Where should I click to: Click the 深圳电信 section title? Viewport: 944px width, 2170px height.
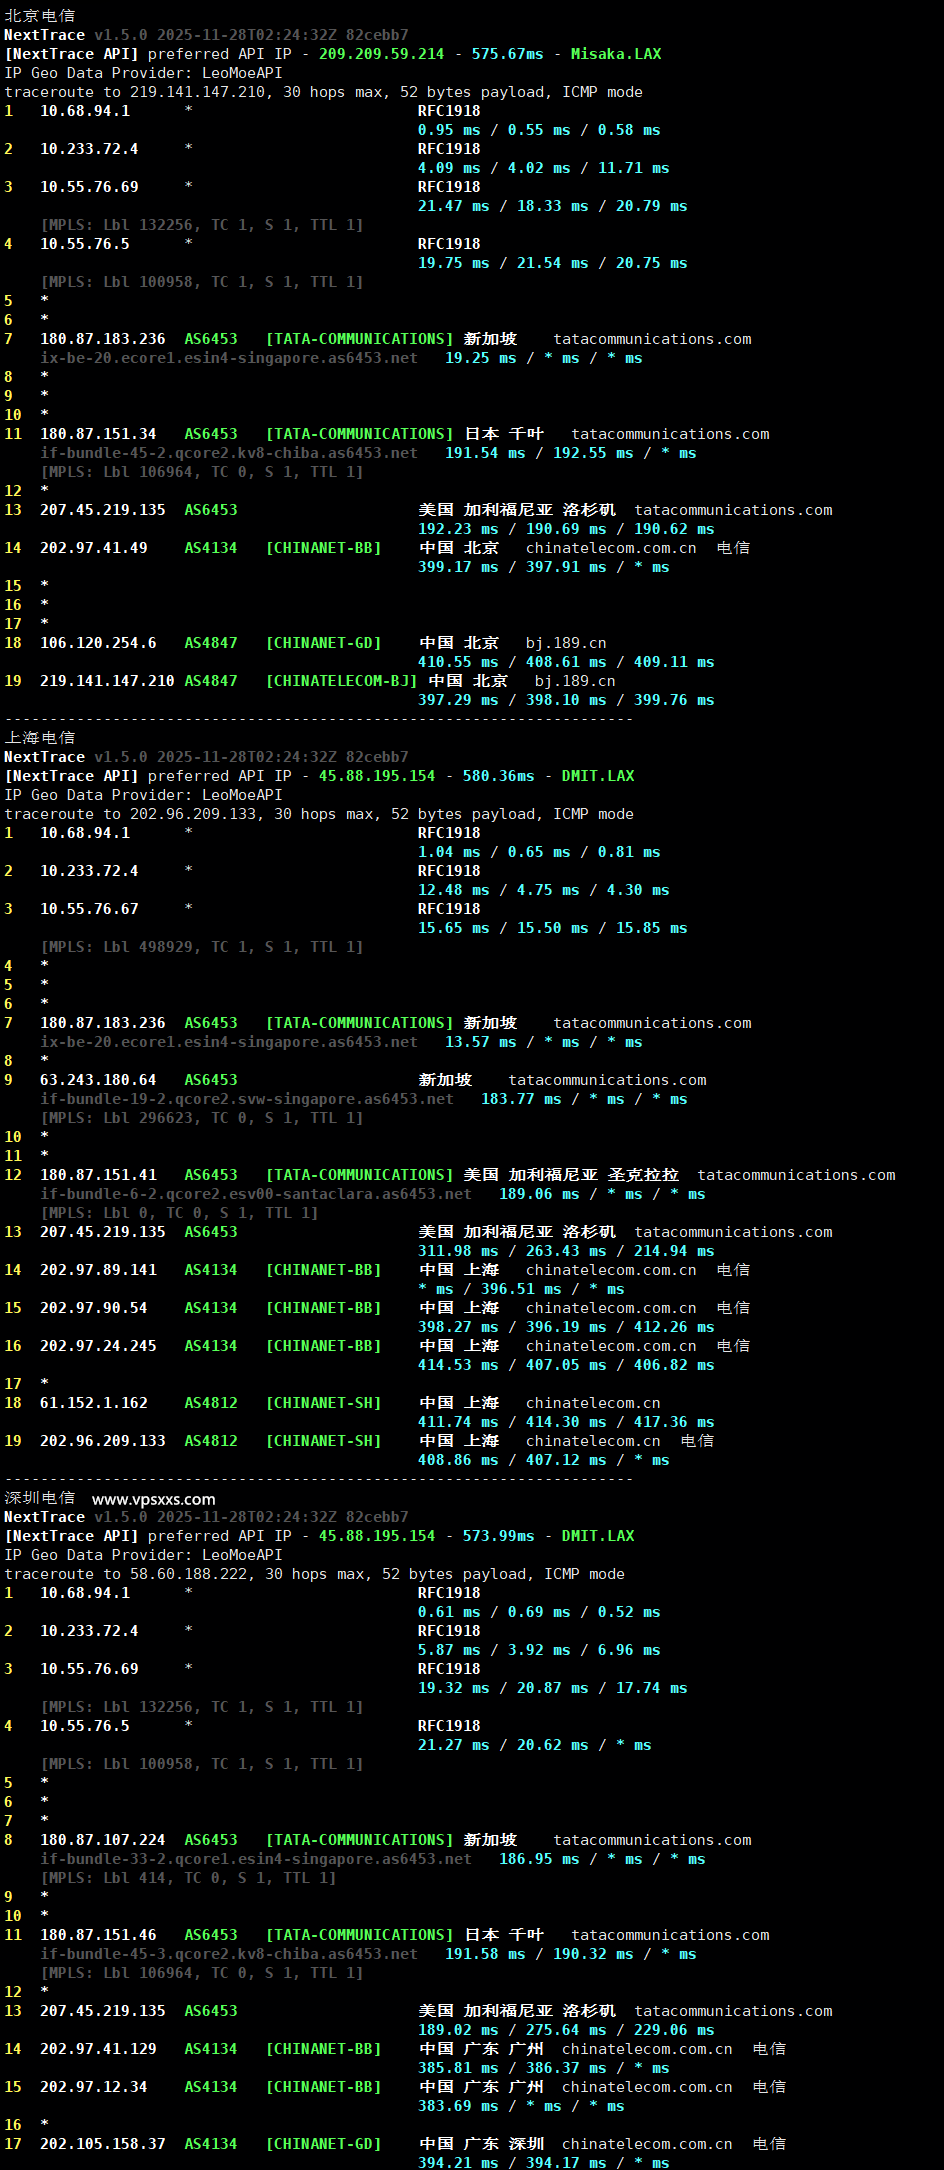click(x=40, y=1498)
